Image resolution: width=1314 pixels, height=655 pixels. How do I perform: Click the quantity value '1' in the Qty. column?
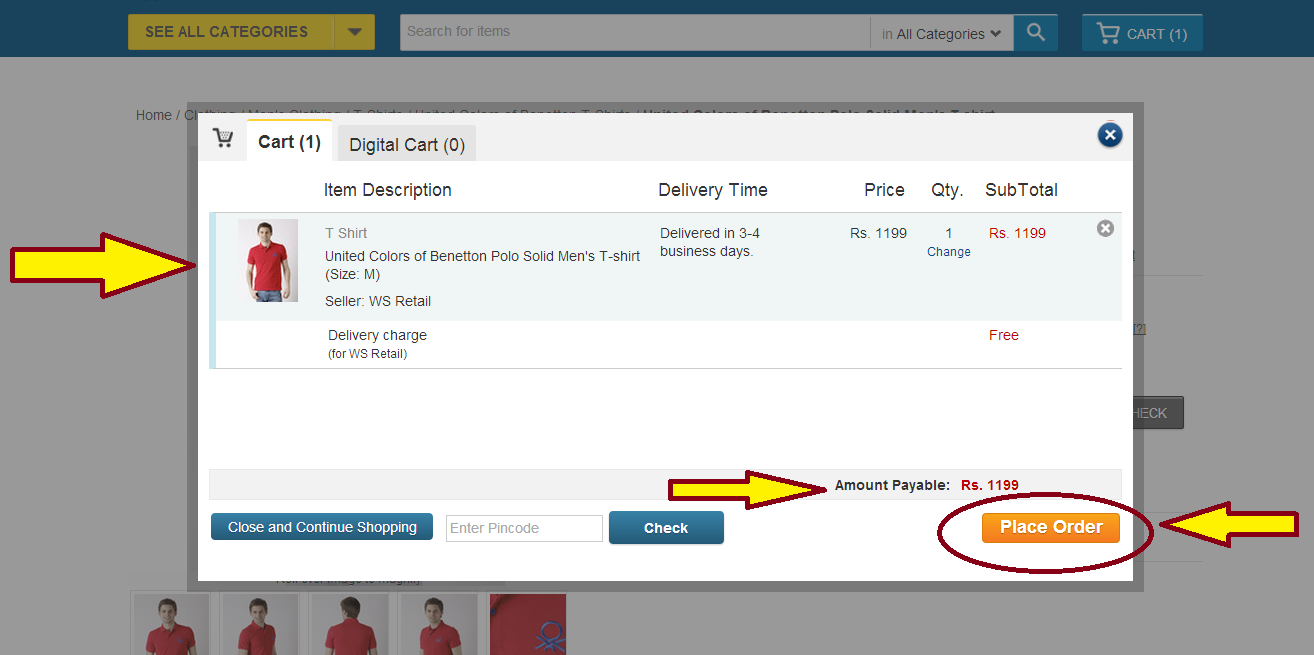click(x=949, y=233)
